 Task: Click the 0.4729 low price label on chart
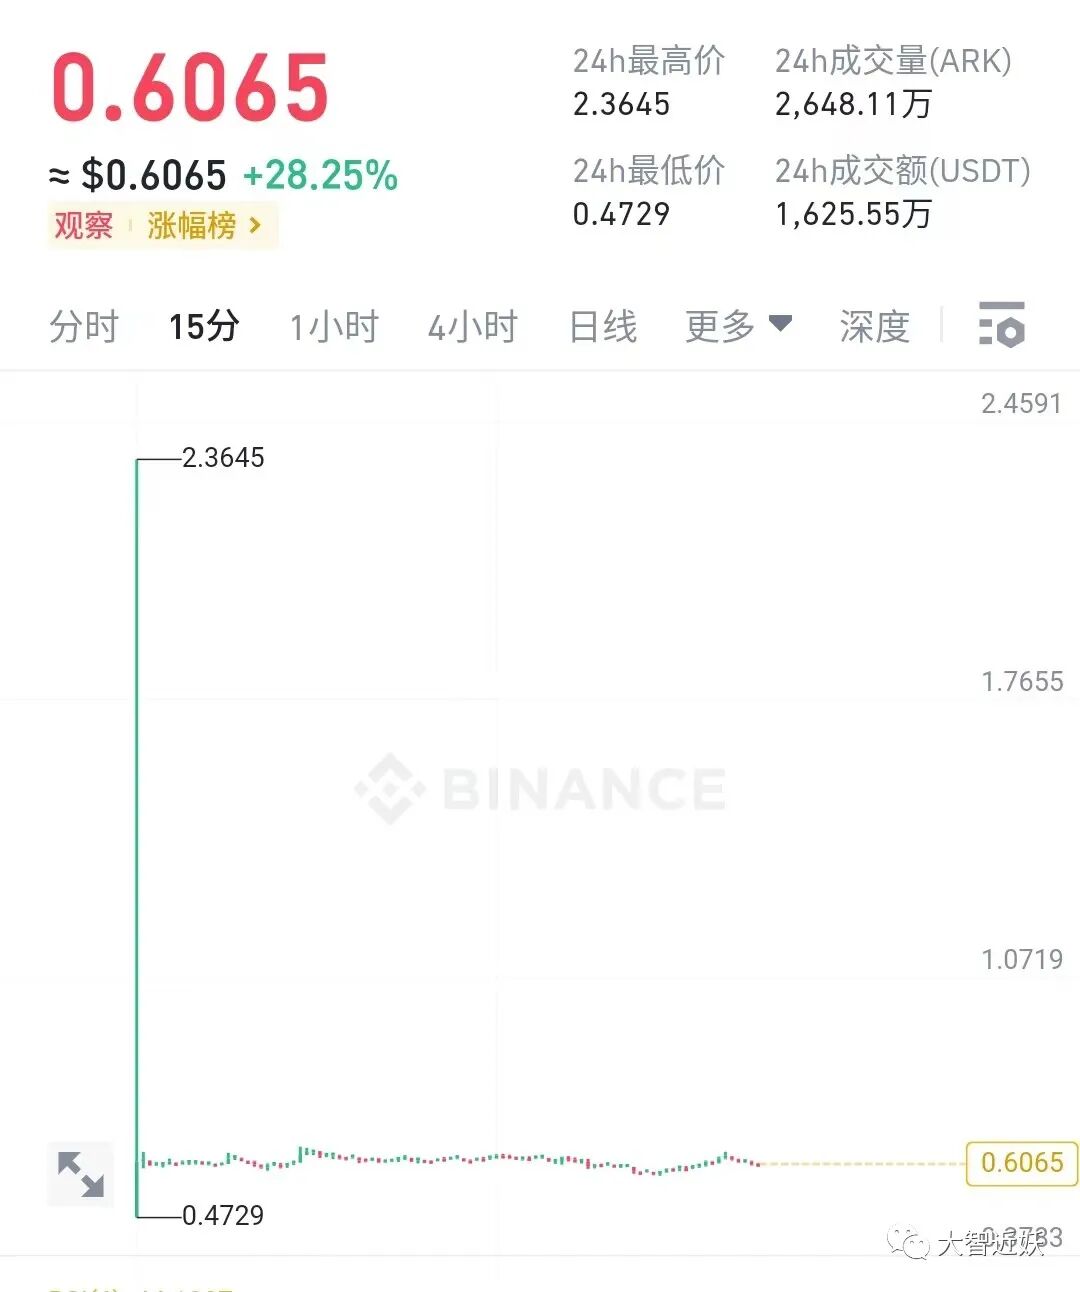(223, 1216)
